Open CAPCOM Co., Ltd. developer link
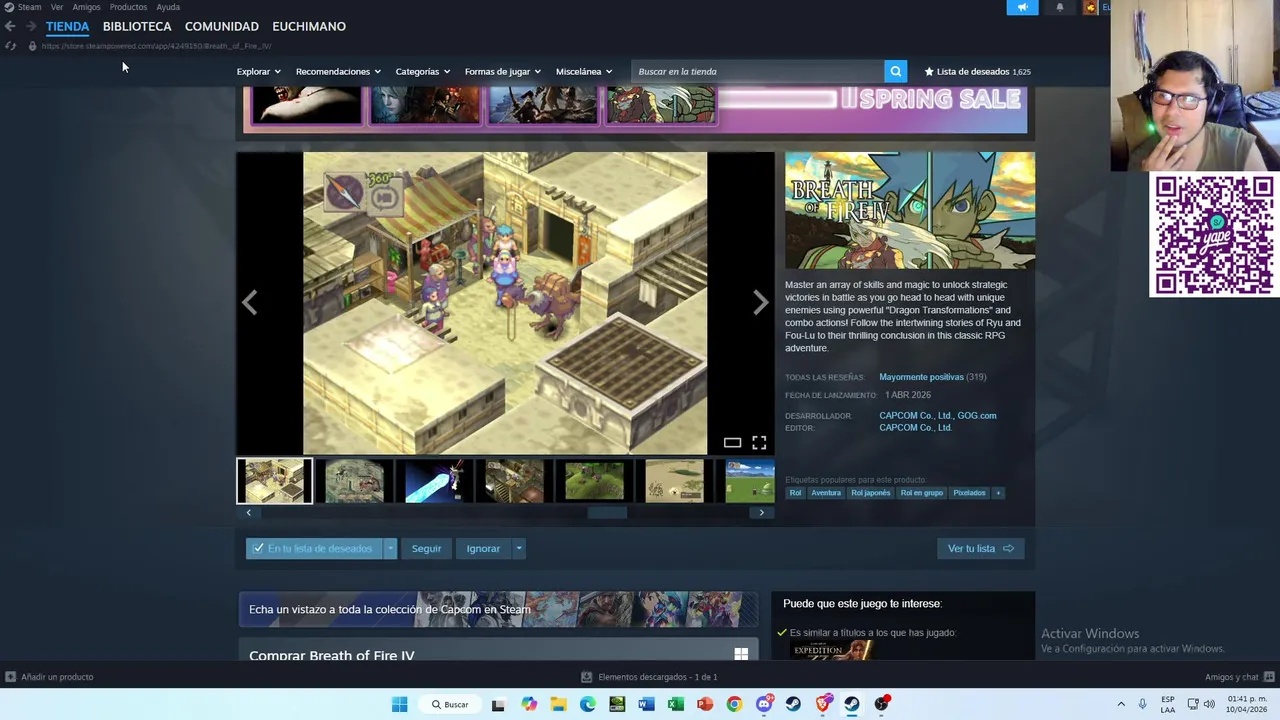This screenshot has width=1280, height=720. [915, 416]
